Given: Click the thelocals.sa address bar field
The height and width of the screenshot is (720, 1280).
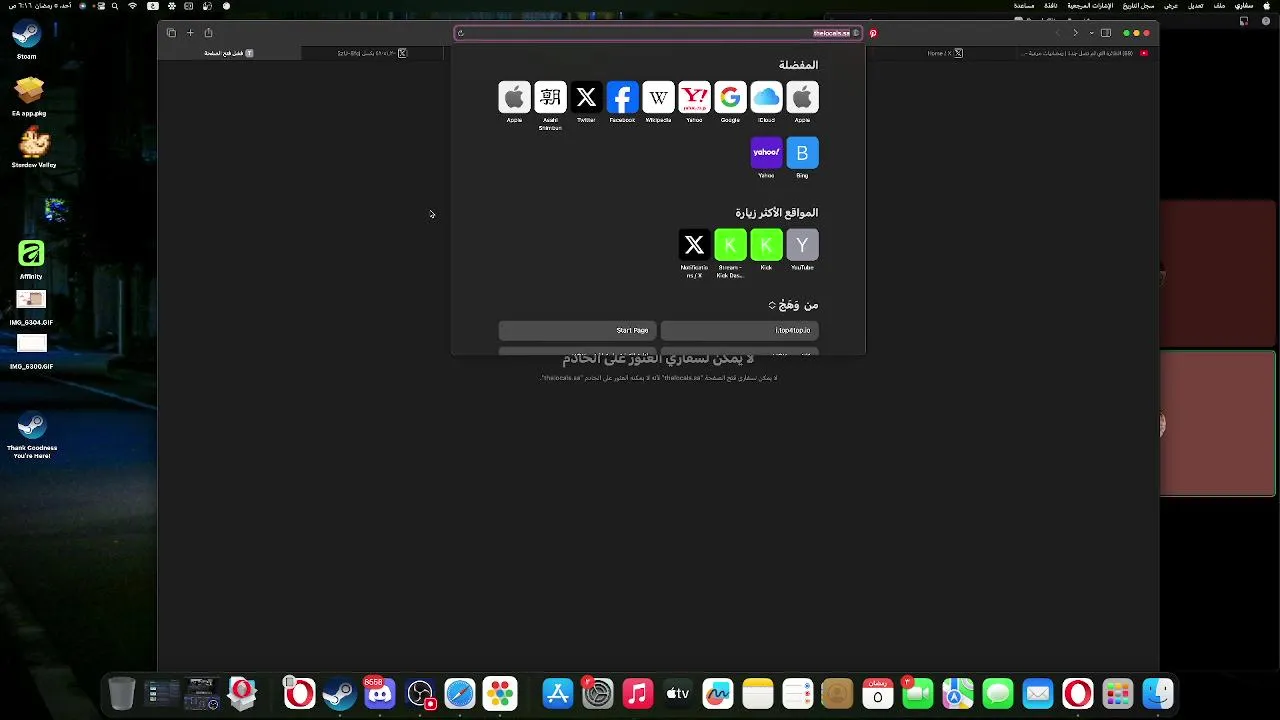Looking at the screenshot, I should (x=658, y=33).
